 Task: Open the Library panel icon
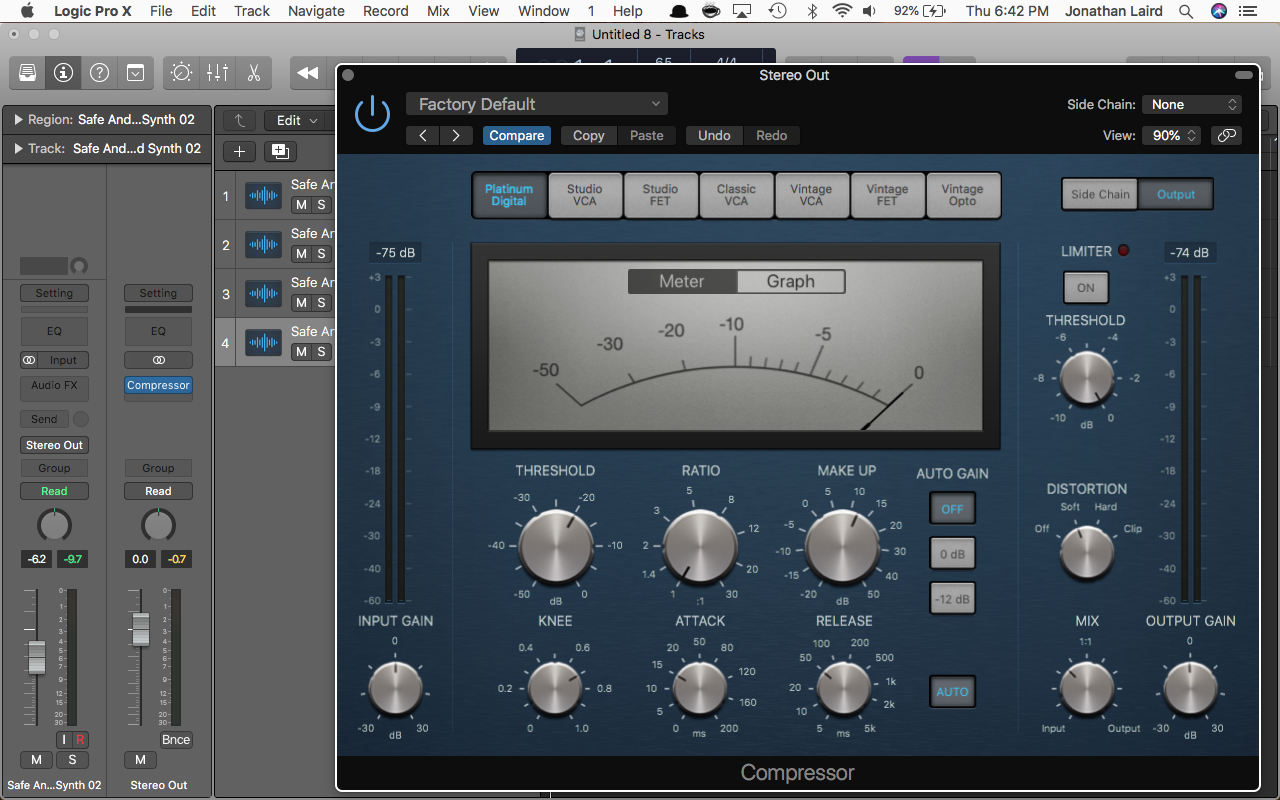pos(27,73)
